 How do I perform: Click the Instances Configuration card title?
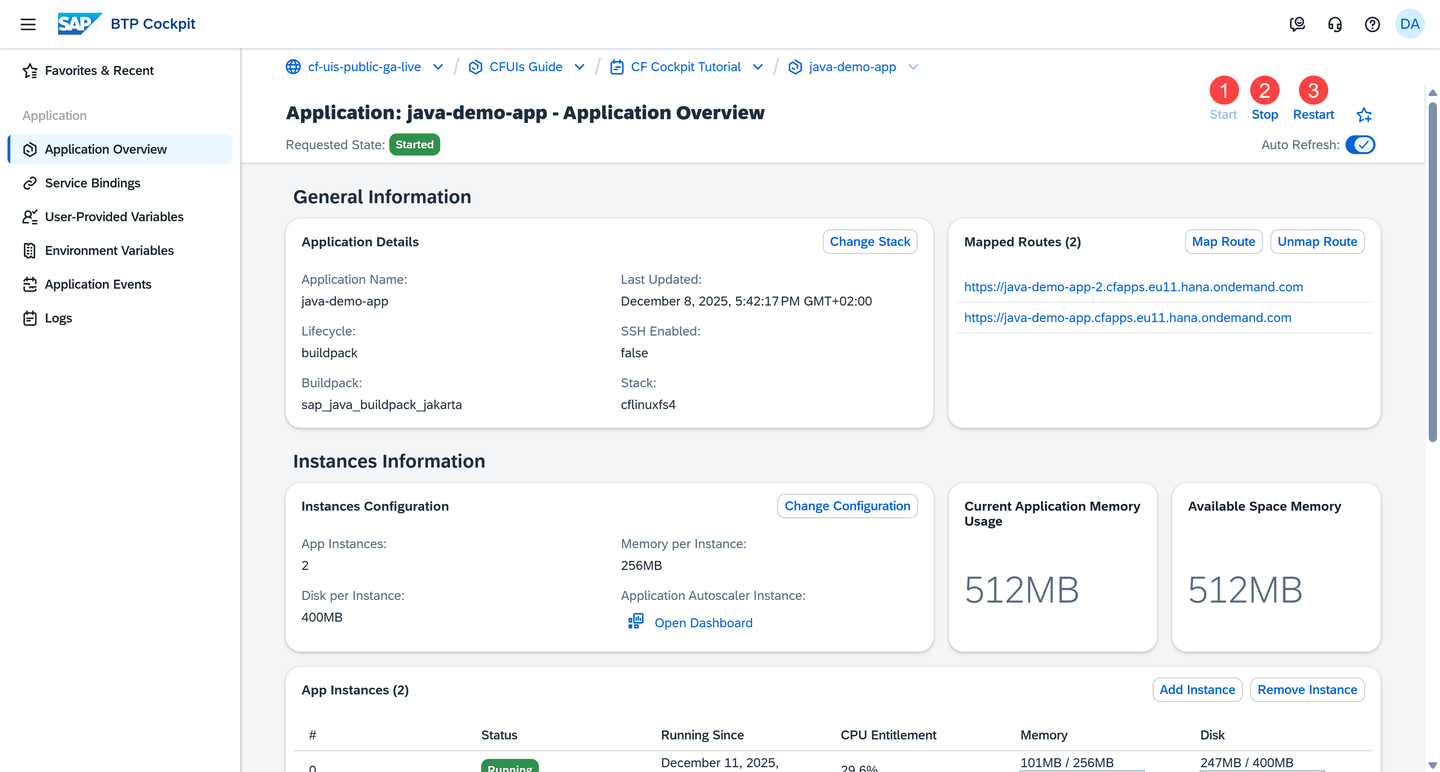tap(375, 506)
